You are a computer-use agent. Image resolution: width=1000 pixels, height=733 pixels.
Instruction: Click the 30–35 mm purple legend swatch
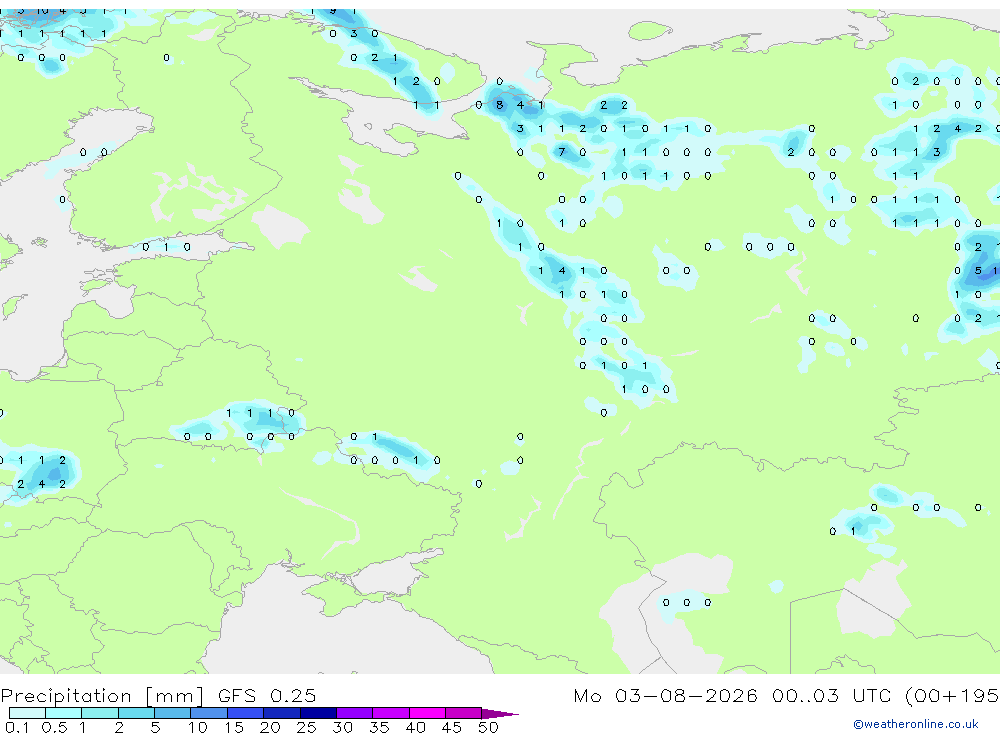click(x=355, y=713)
